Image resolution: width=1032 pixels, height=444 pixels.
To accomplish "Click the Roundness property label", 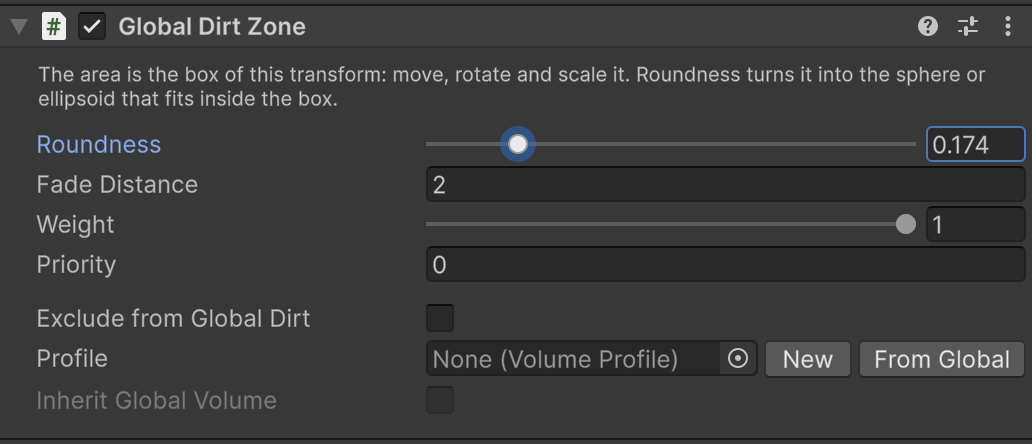I will point(99,144).
